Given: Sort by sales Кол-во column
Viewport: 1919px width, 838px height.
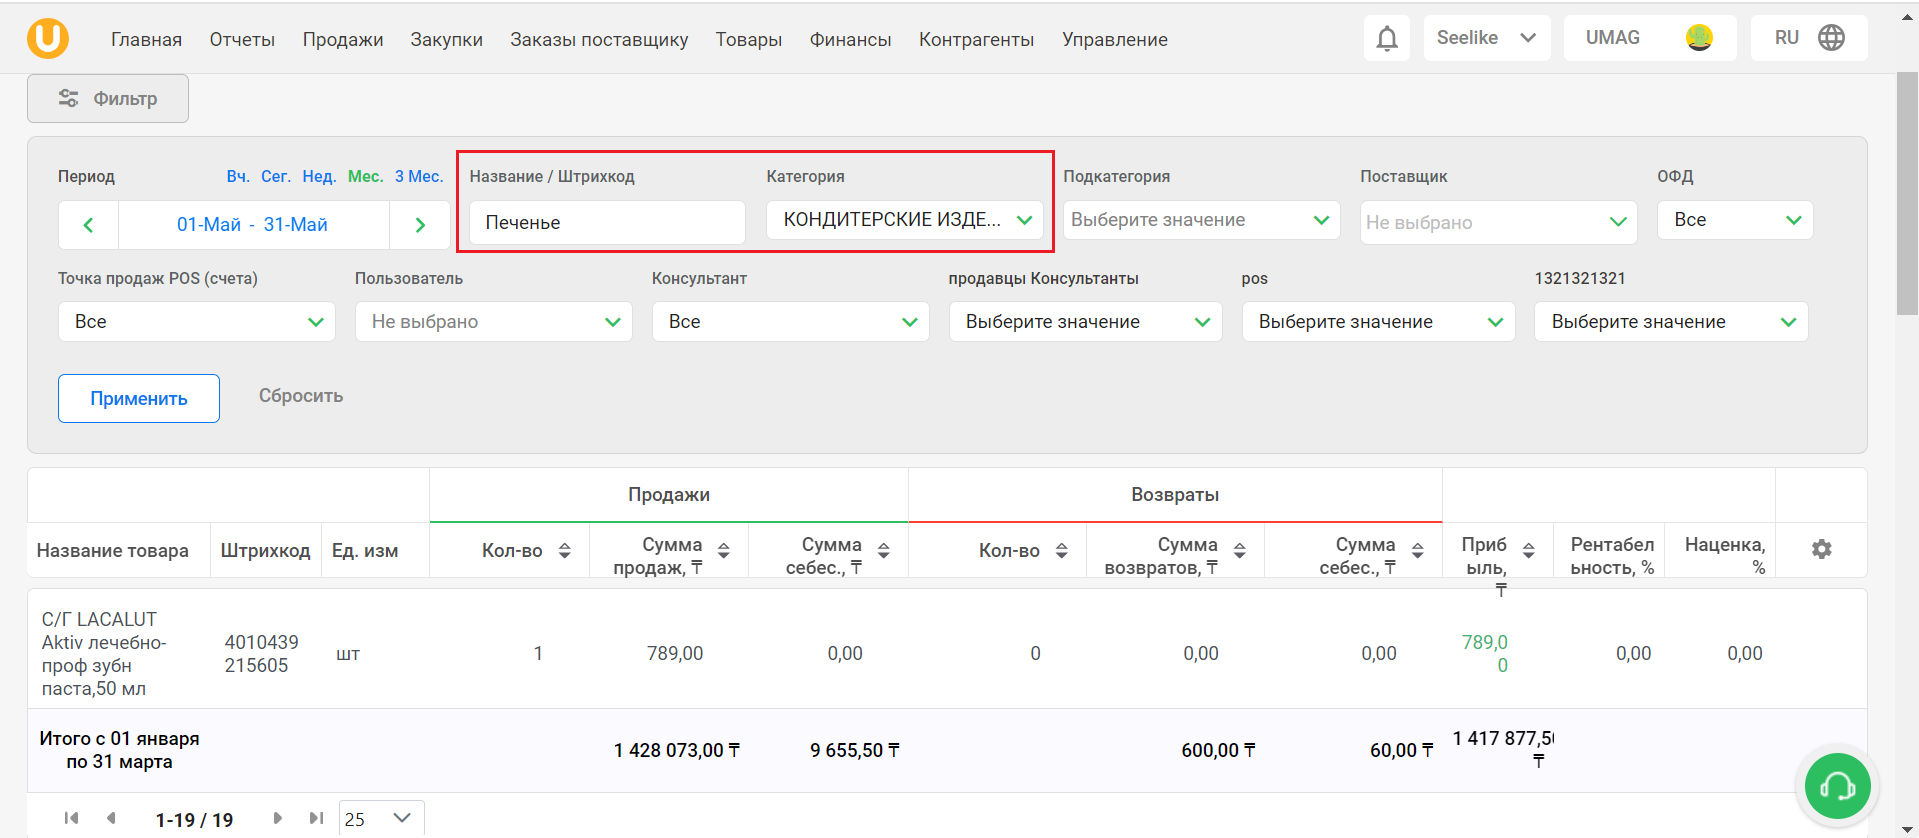Looking at the screenshot, I should [x=565, y=551].
